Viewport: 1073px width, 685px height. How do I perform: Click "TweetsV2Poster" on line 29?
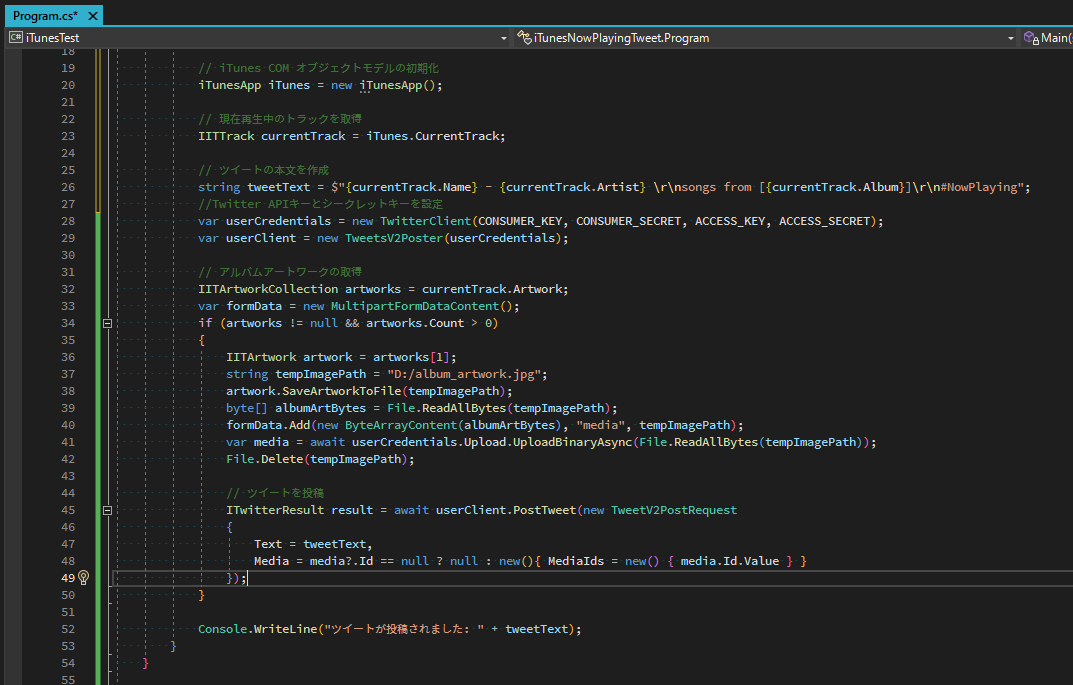393,238
